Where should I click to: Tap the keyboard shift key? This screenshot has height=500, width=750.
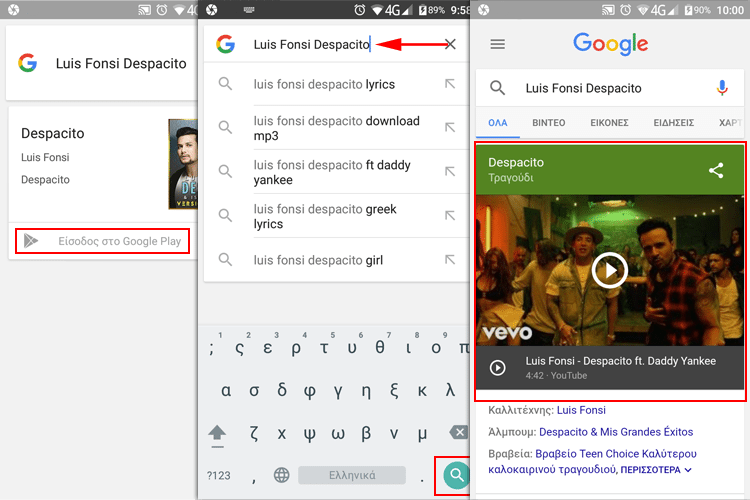(x=217, y=434)
